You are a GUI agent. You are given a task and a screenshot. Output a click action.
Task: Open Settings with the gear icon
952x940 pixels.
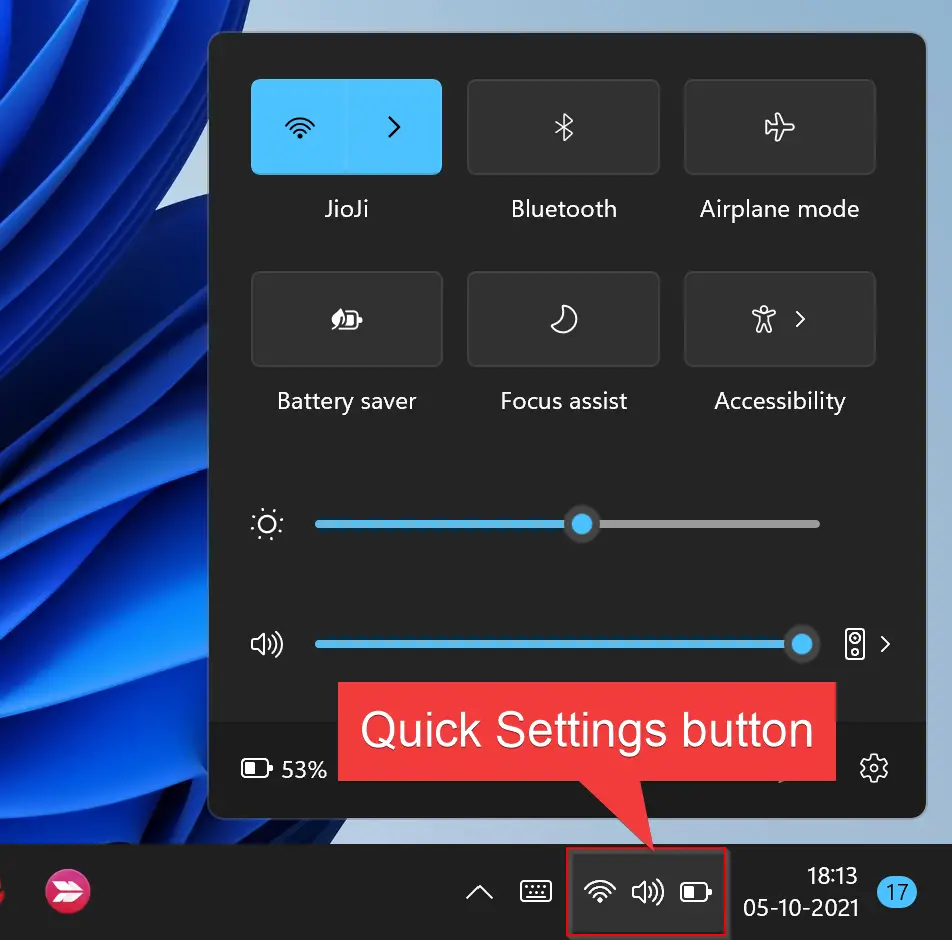point(874,768)
